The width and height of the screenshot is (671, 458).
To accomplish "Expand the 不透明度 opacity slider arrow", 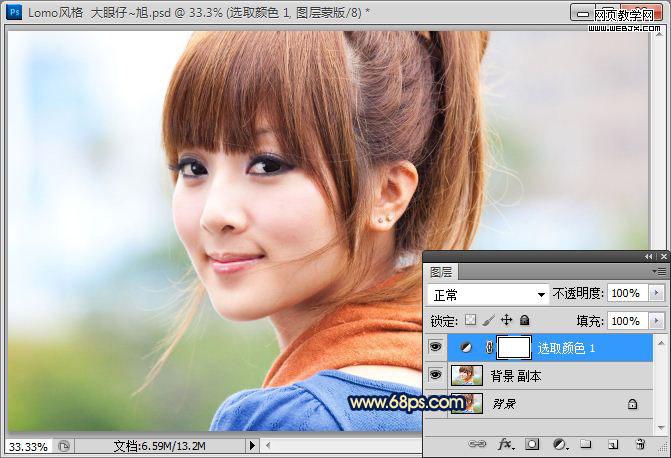I will tap(656, 293).
